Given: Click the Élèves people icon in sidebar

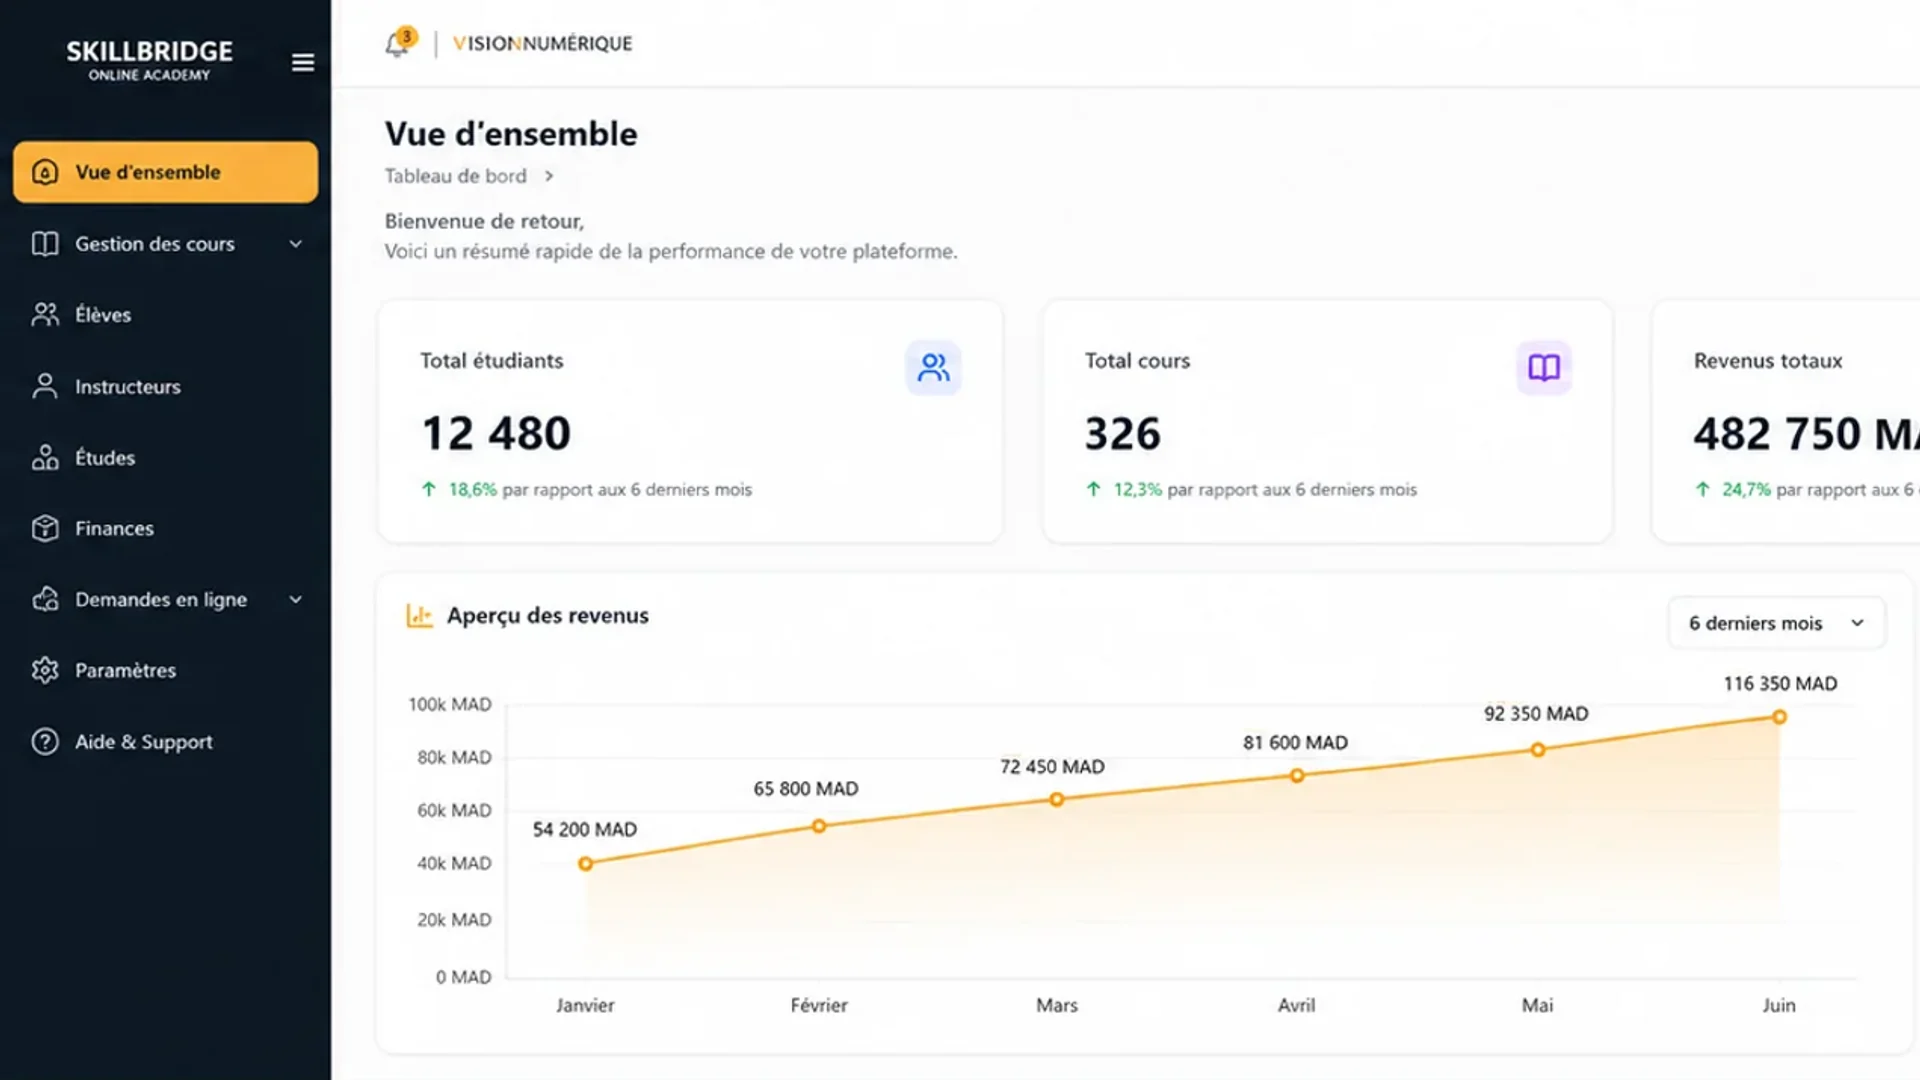Looking at the screenshot, I should tap(45, 315).
